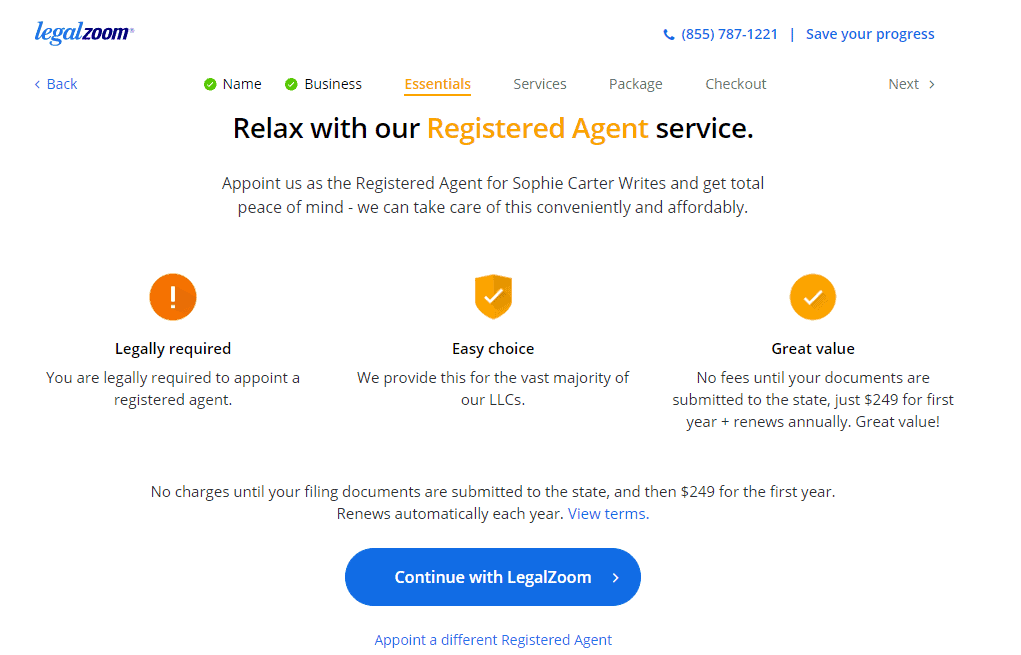The image size is (1021, 655).
Task: Click the phone handset icon
Action: 669,35
